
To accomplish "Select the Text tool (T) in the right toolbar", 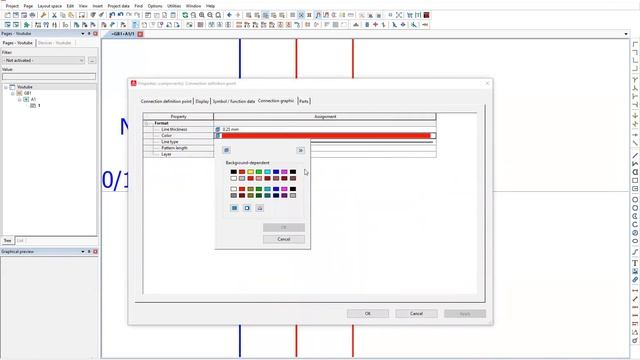I will pyautogui.click(x=635, y=263).
